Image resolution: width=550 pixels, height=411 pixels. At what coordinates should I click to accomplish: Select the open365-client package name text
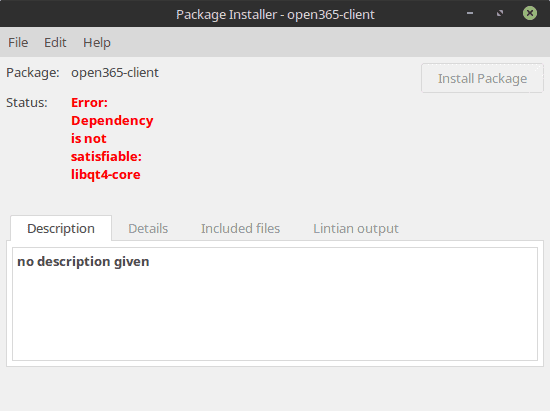tap(115, 73)
